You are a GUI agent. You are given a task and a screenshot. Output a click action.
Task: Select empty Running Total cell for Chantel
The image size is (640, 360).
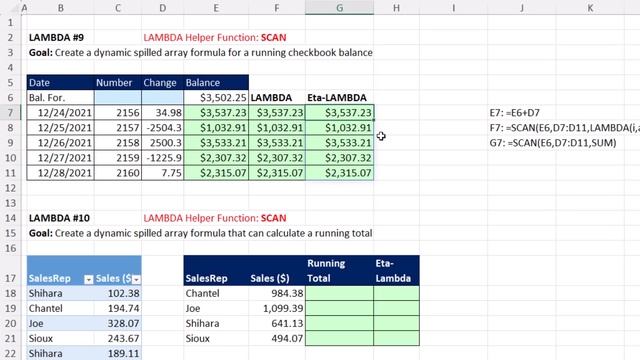[x=339, y=293]
